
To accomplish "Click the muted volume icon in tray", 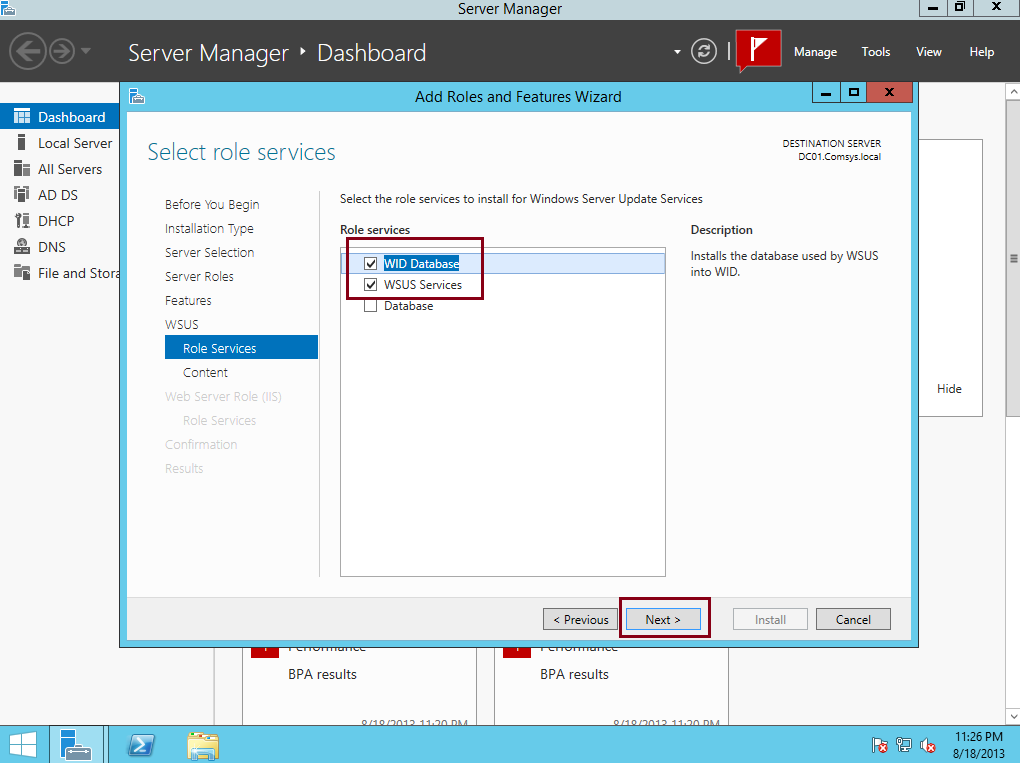I will click(928, 745).
